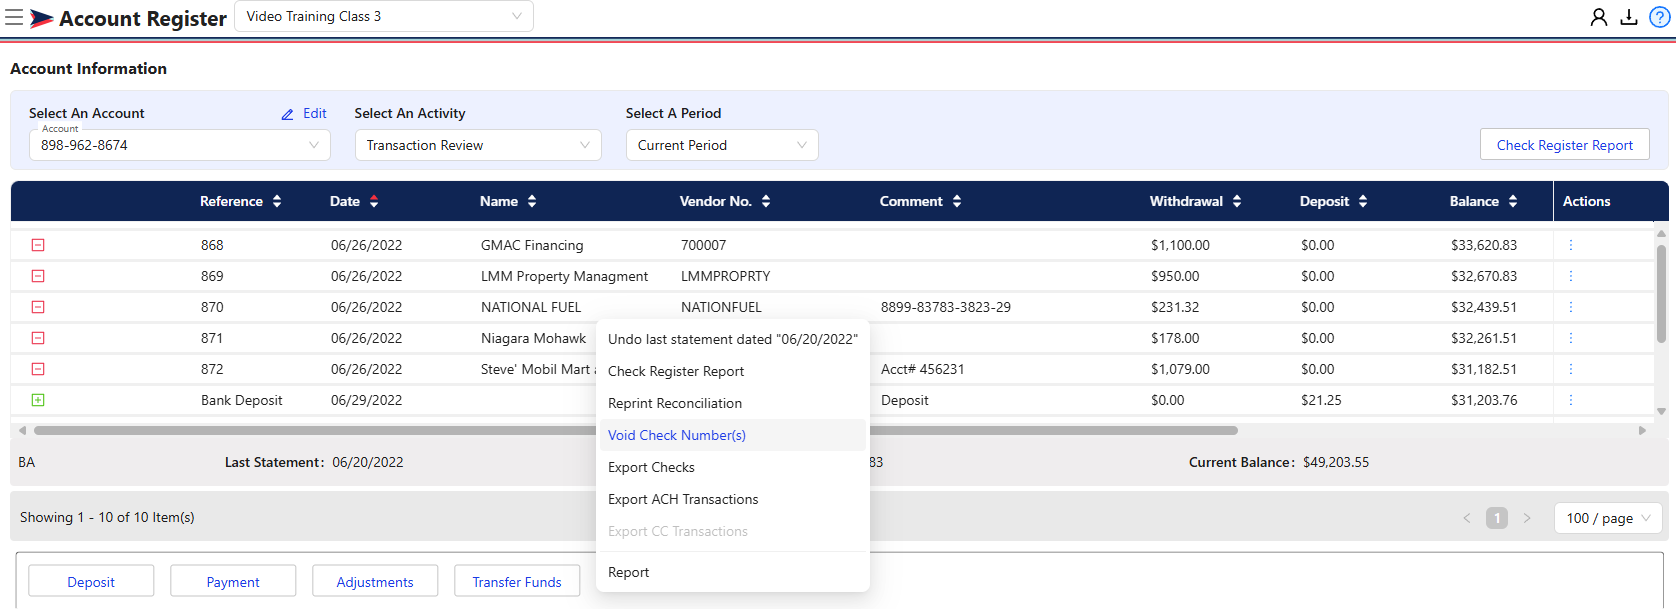Toggle the red minus box for row 870
The width and height of the screenshot is (1676, 614).
(x=38, y=307)
